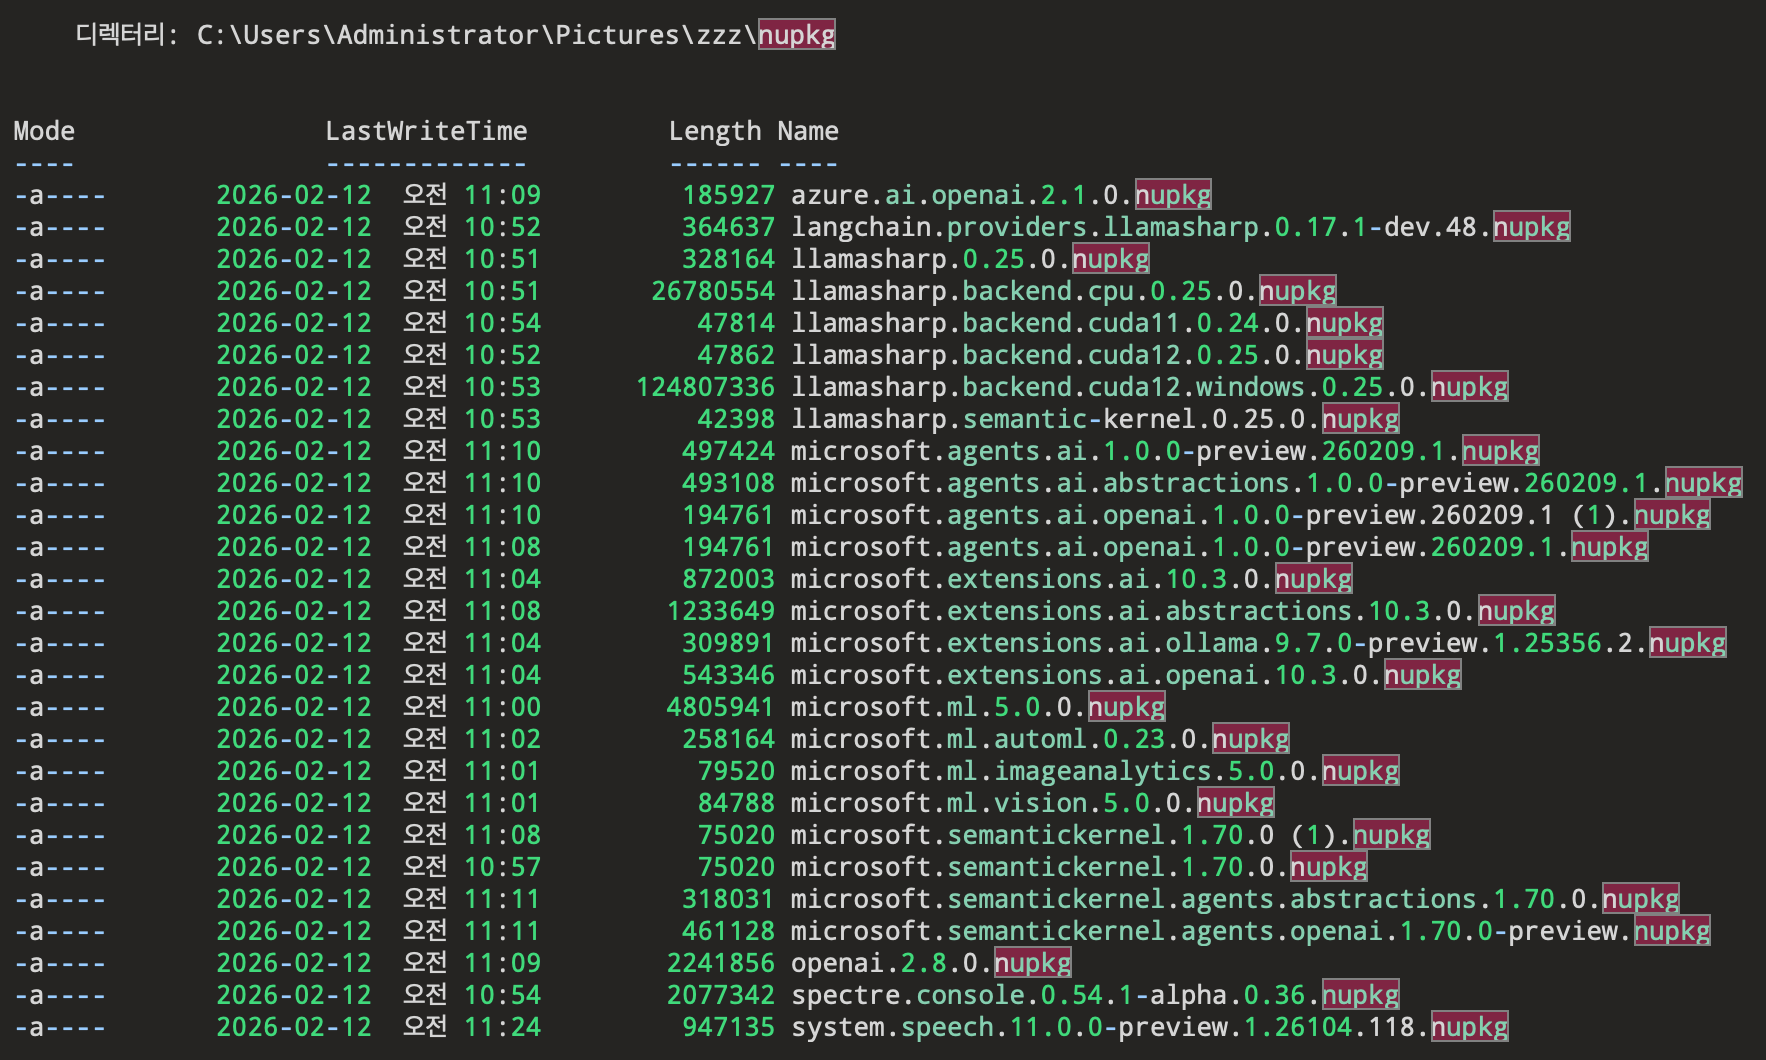Viewport: 1766px width, 1060px height.
Task: Select the llamasharp.semantic-kernel.0.25.0.nupkg entry
Action: [1095, 419]
